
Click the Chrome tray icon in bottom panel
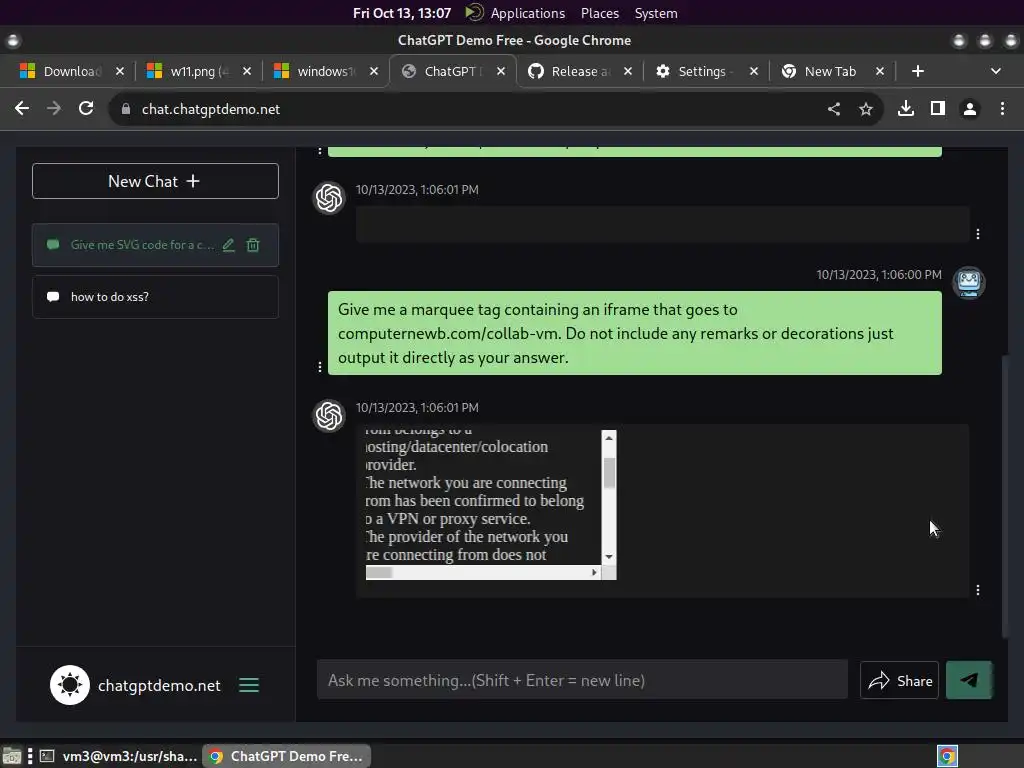pos(947,756)
